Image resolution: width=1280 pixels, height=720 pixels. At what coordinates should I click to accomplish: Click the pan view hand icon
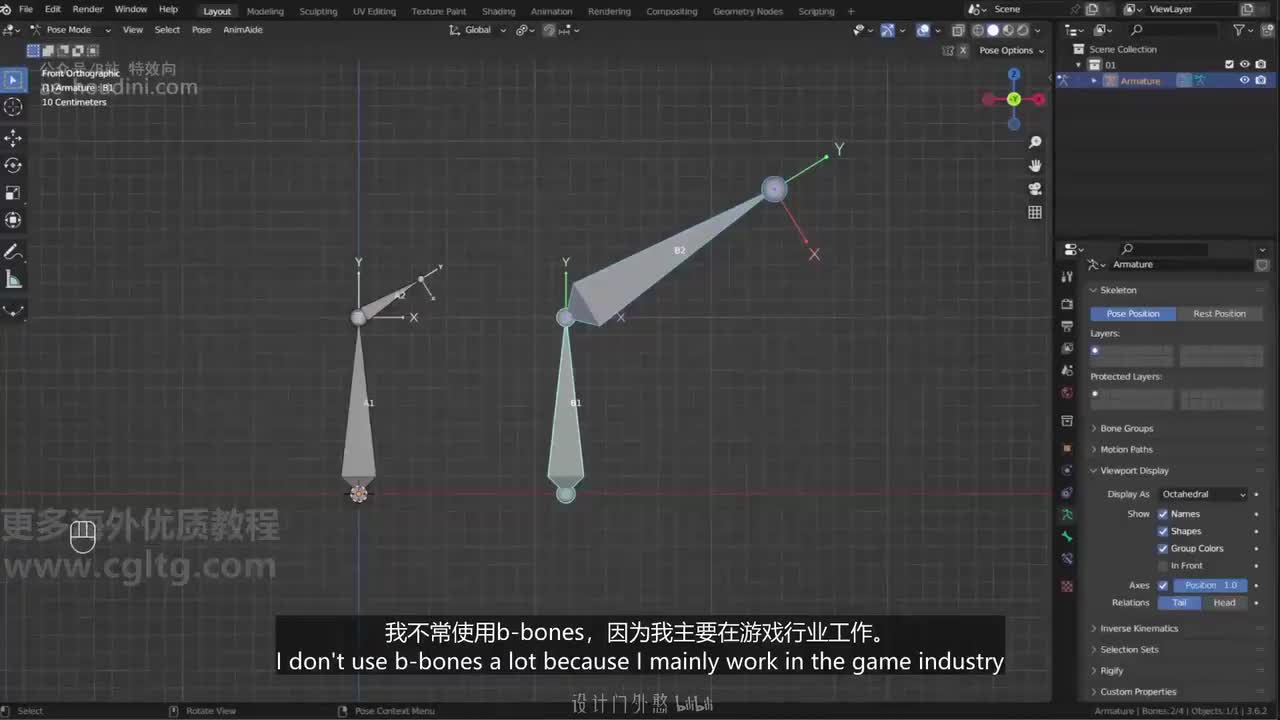point(1035,165)
